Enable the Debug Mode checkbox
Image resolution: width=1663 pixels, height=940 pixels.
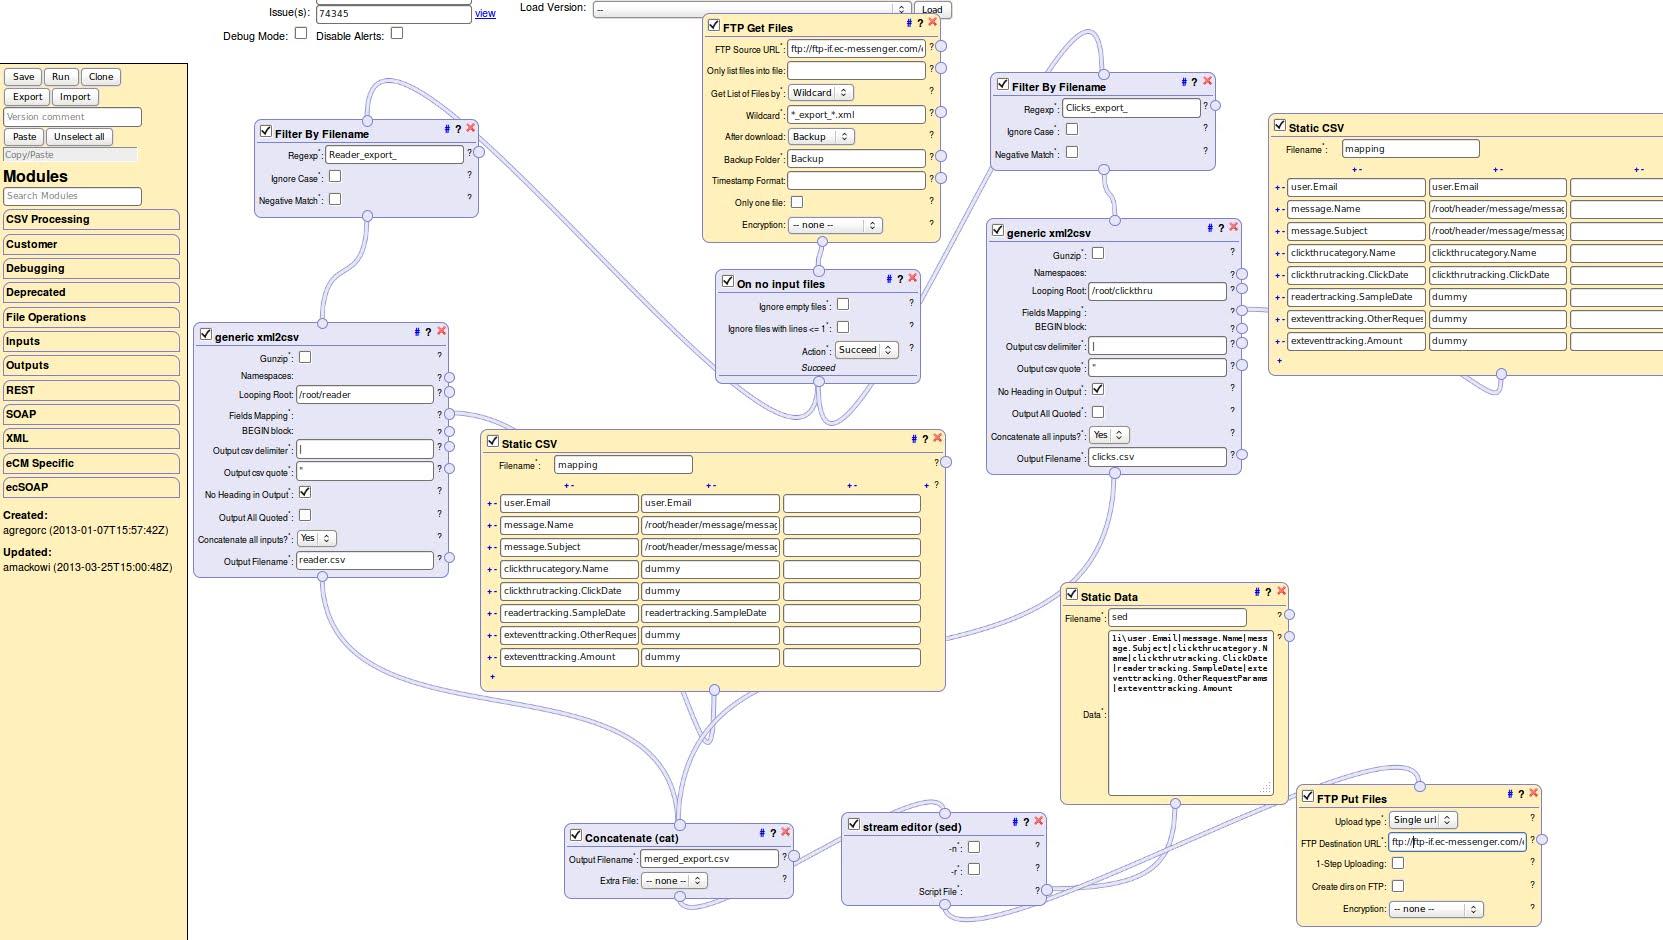pyautogui.click(x=300, y=34)
